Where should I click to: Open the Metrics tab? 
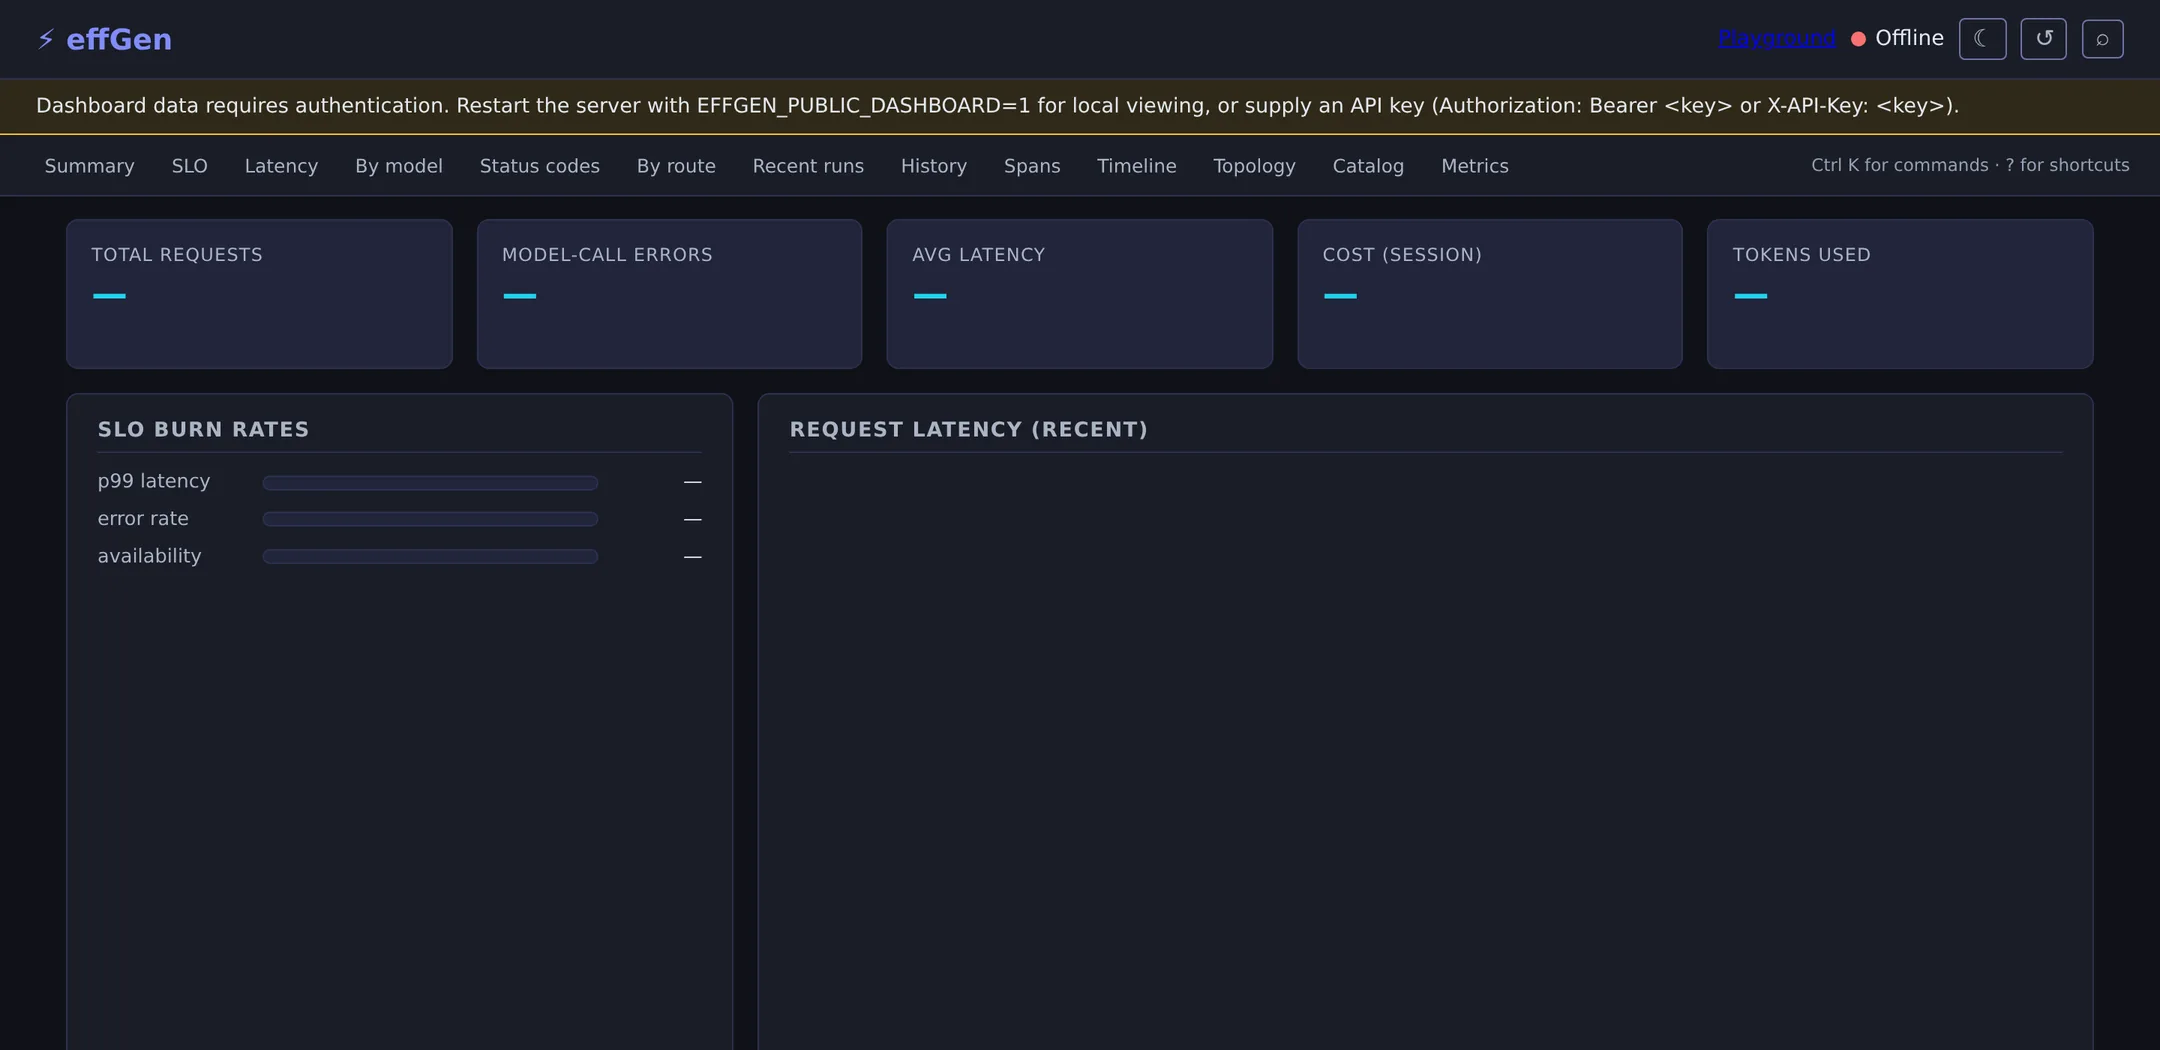tap(1474, 166)
